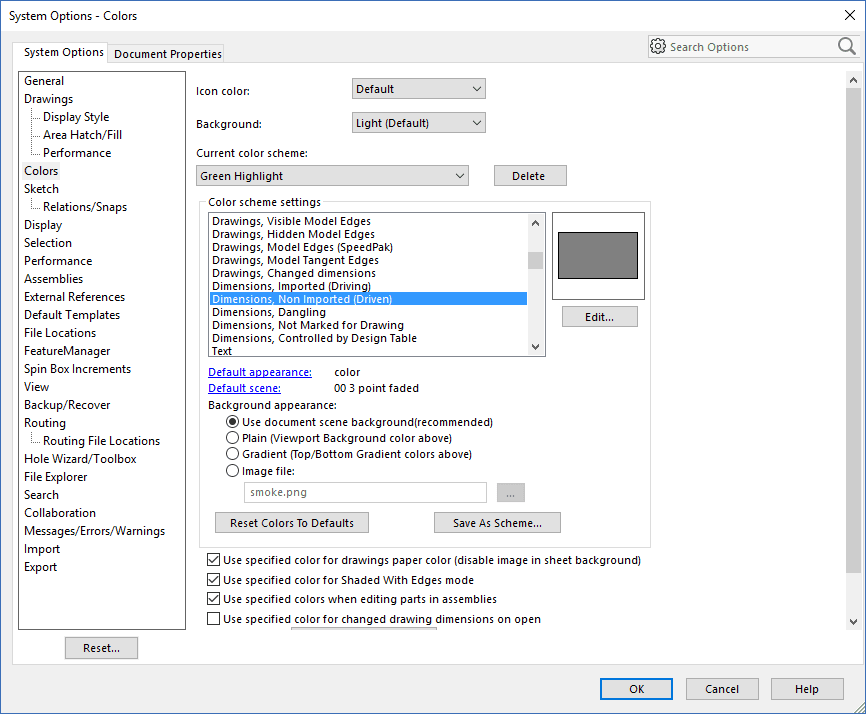The width and height of the screenshot is (866, 714).
Task: Close the System Options dialog
Action: [850, 15]
